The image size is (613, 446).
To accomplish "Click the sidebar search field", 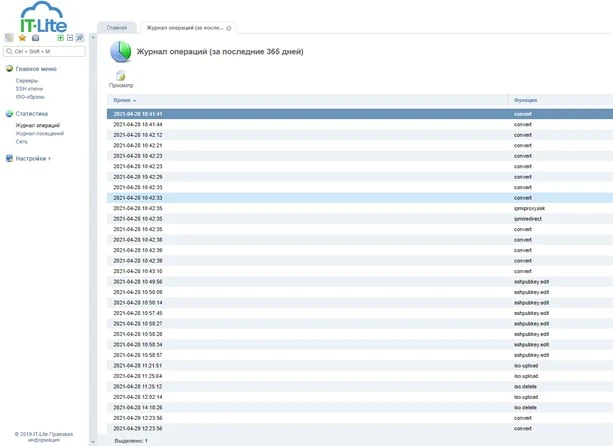I will click(x=46, y=51).
